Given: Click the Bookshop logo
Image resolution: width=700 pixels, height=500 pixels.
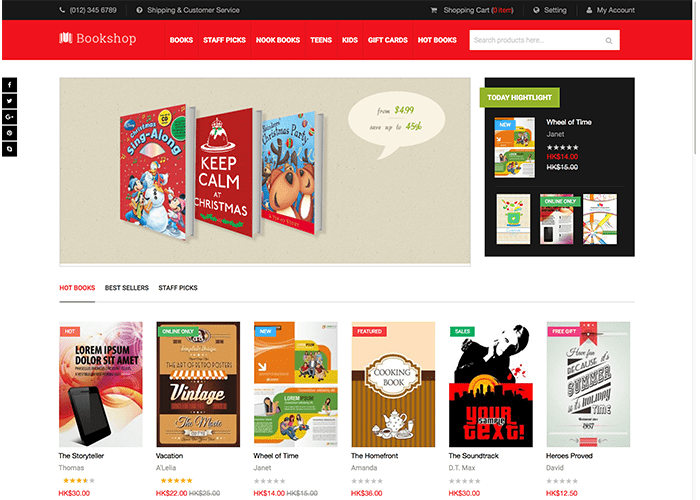Looking at the screenshot, I should coord(98,38).
